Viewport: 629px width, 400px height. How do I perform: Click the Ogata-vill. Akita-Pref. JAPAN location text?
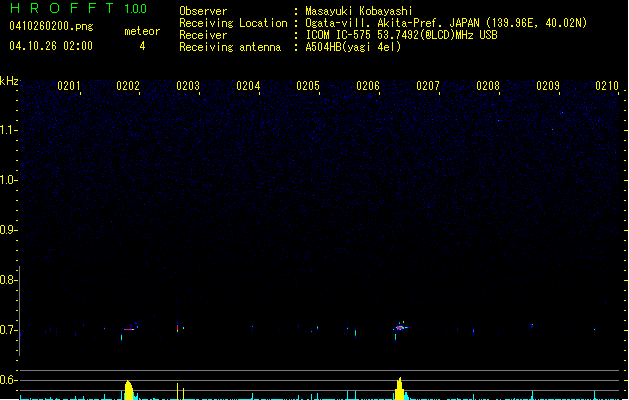click(x=446, y=23)
